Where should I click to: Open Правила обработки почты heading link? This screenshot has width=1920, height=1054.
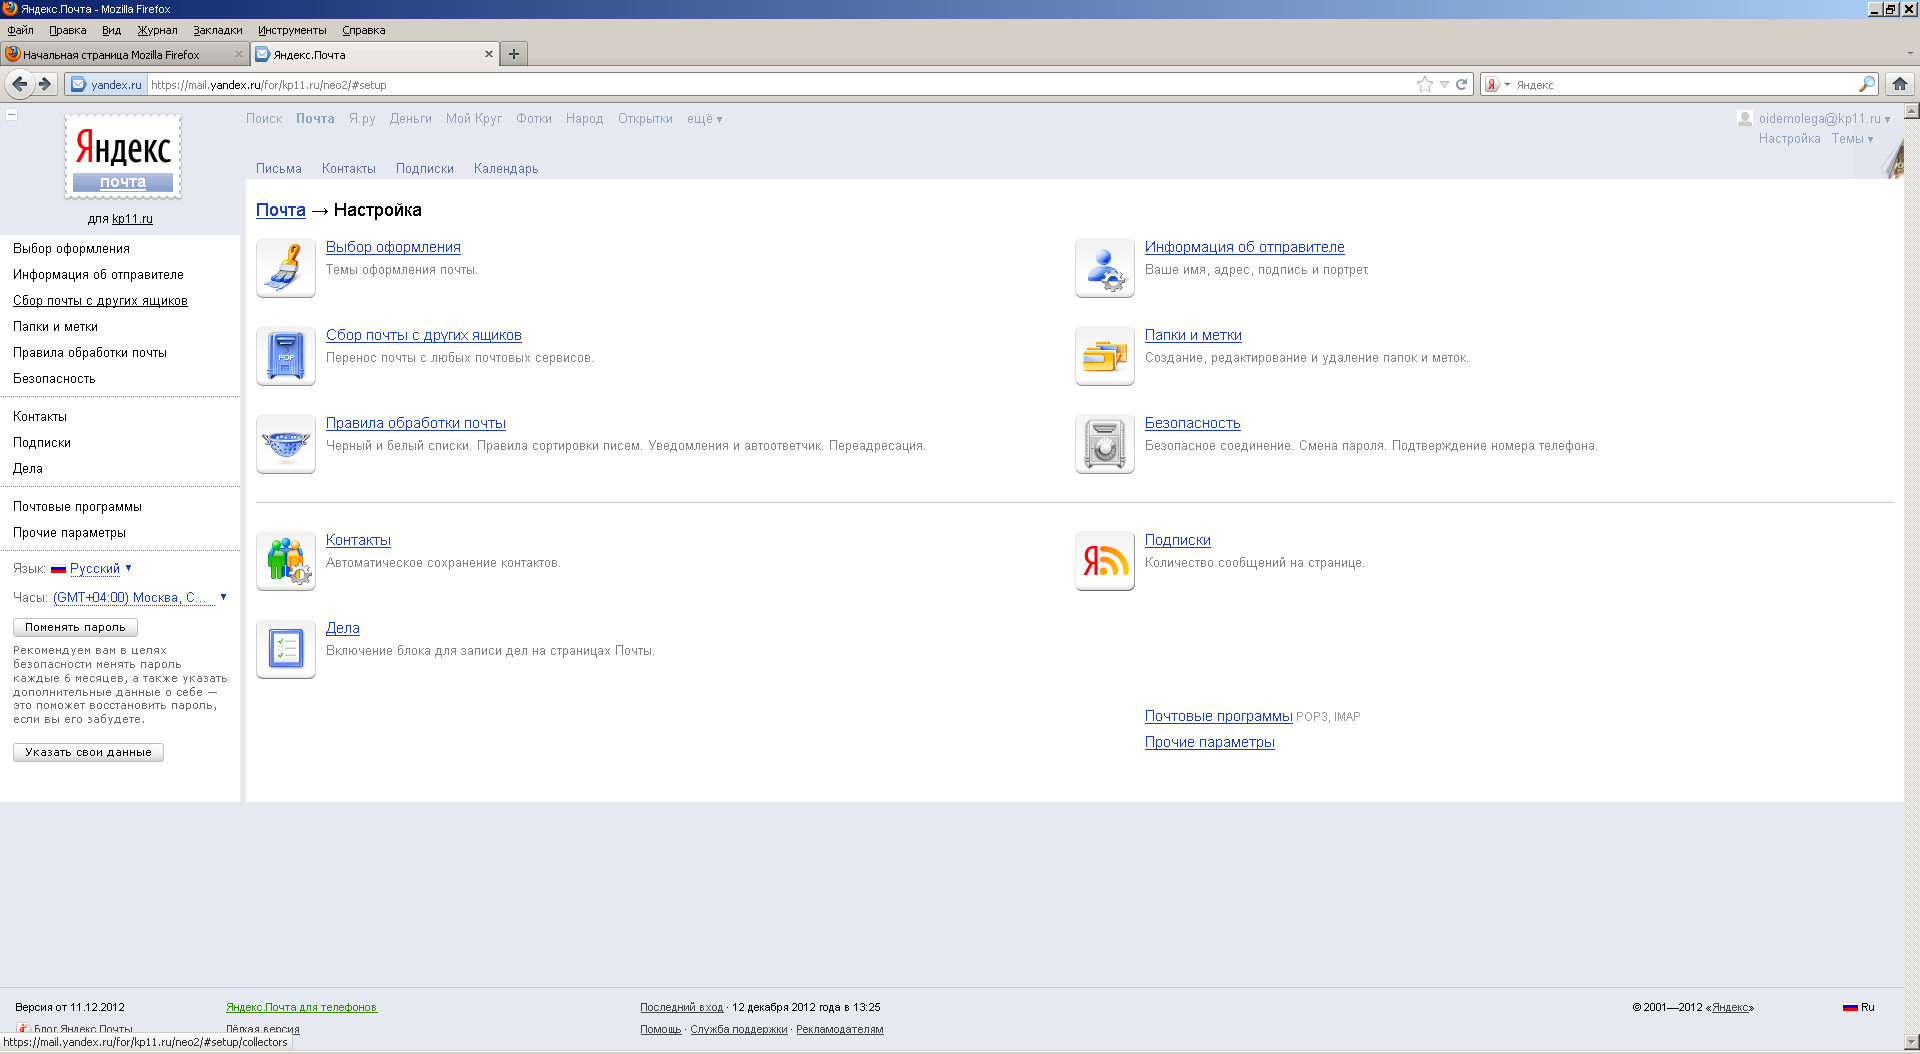415,423
